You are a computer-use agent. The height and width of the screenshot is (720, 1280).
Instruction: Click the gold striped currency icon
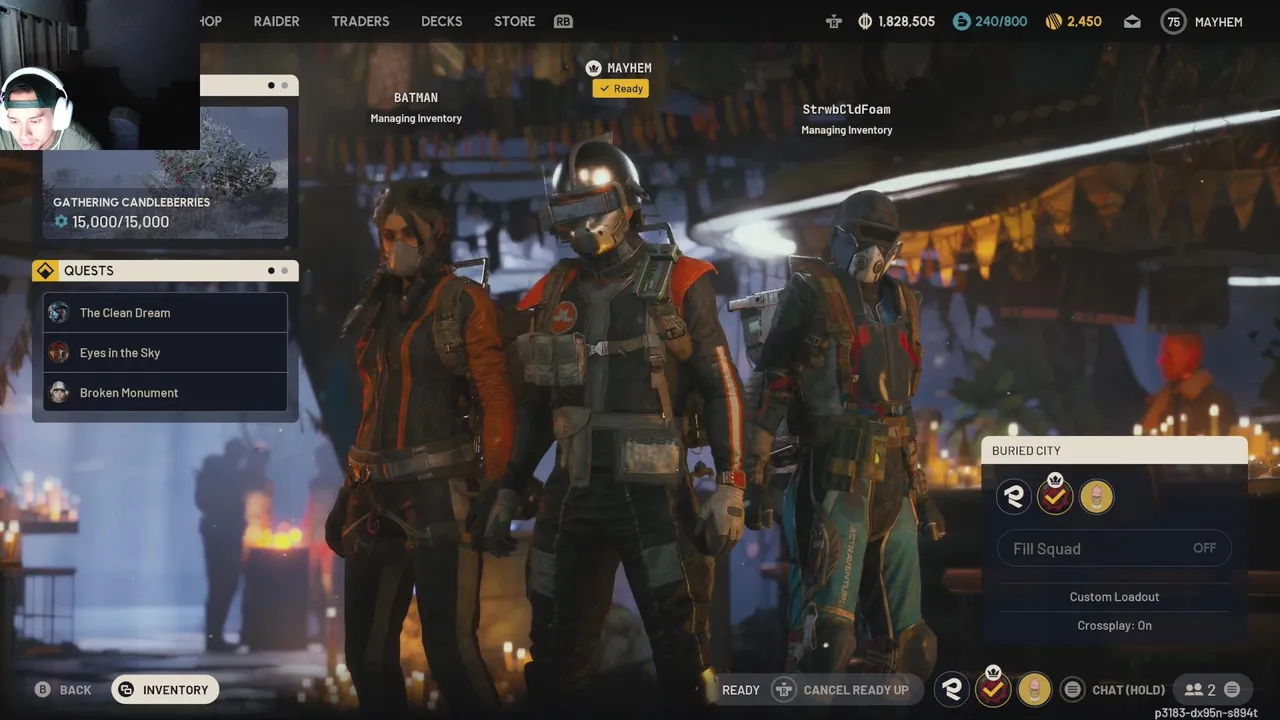[x=1053, y=21]
